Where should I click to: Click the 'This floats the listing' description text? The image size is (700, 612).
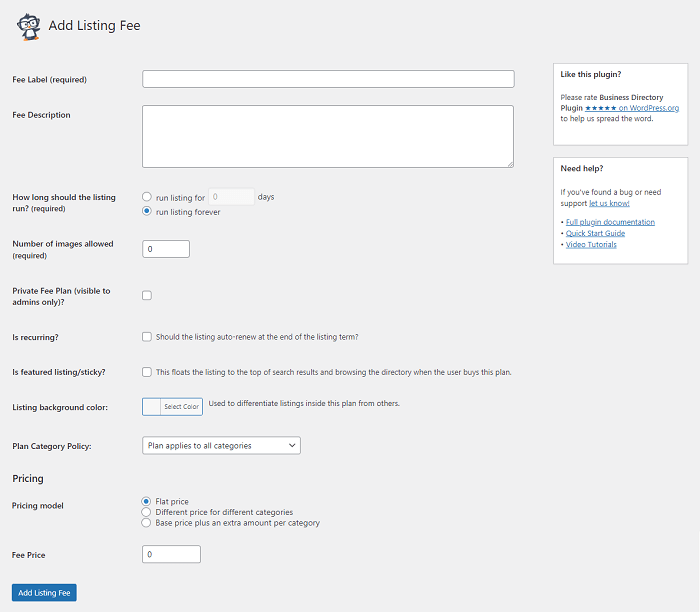click(333, 372)
